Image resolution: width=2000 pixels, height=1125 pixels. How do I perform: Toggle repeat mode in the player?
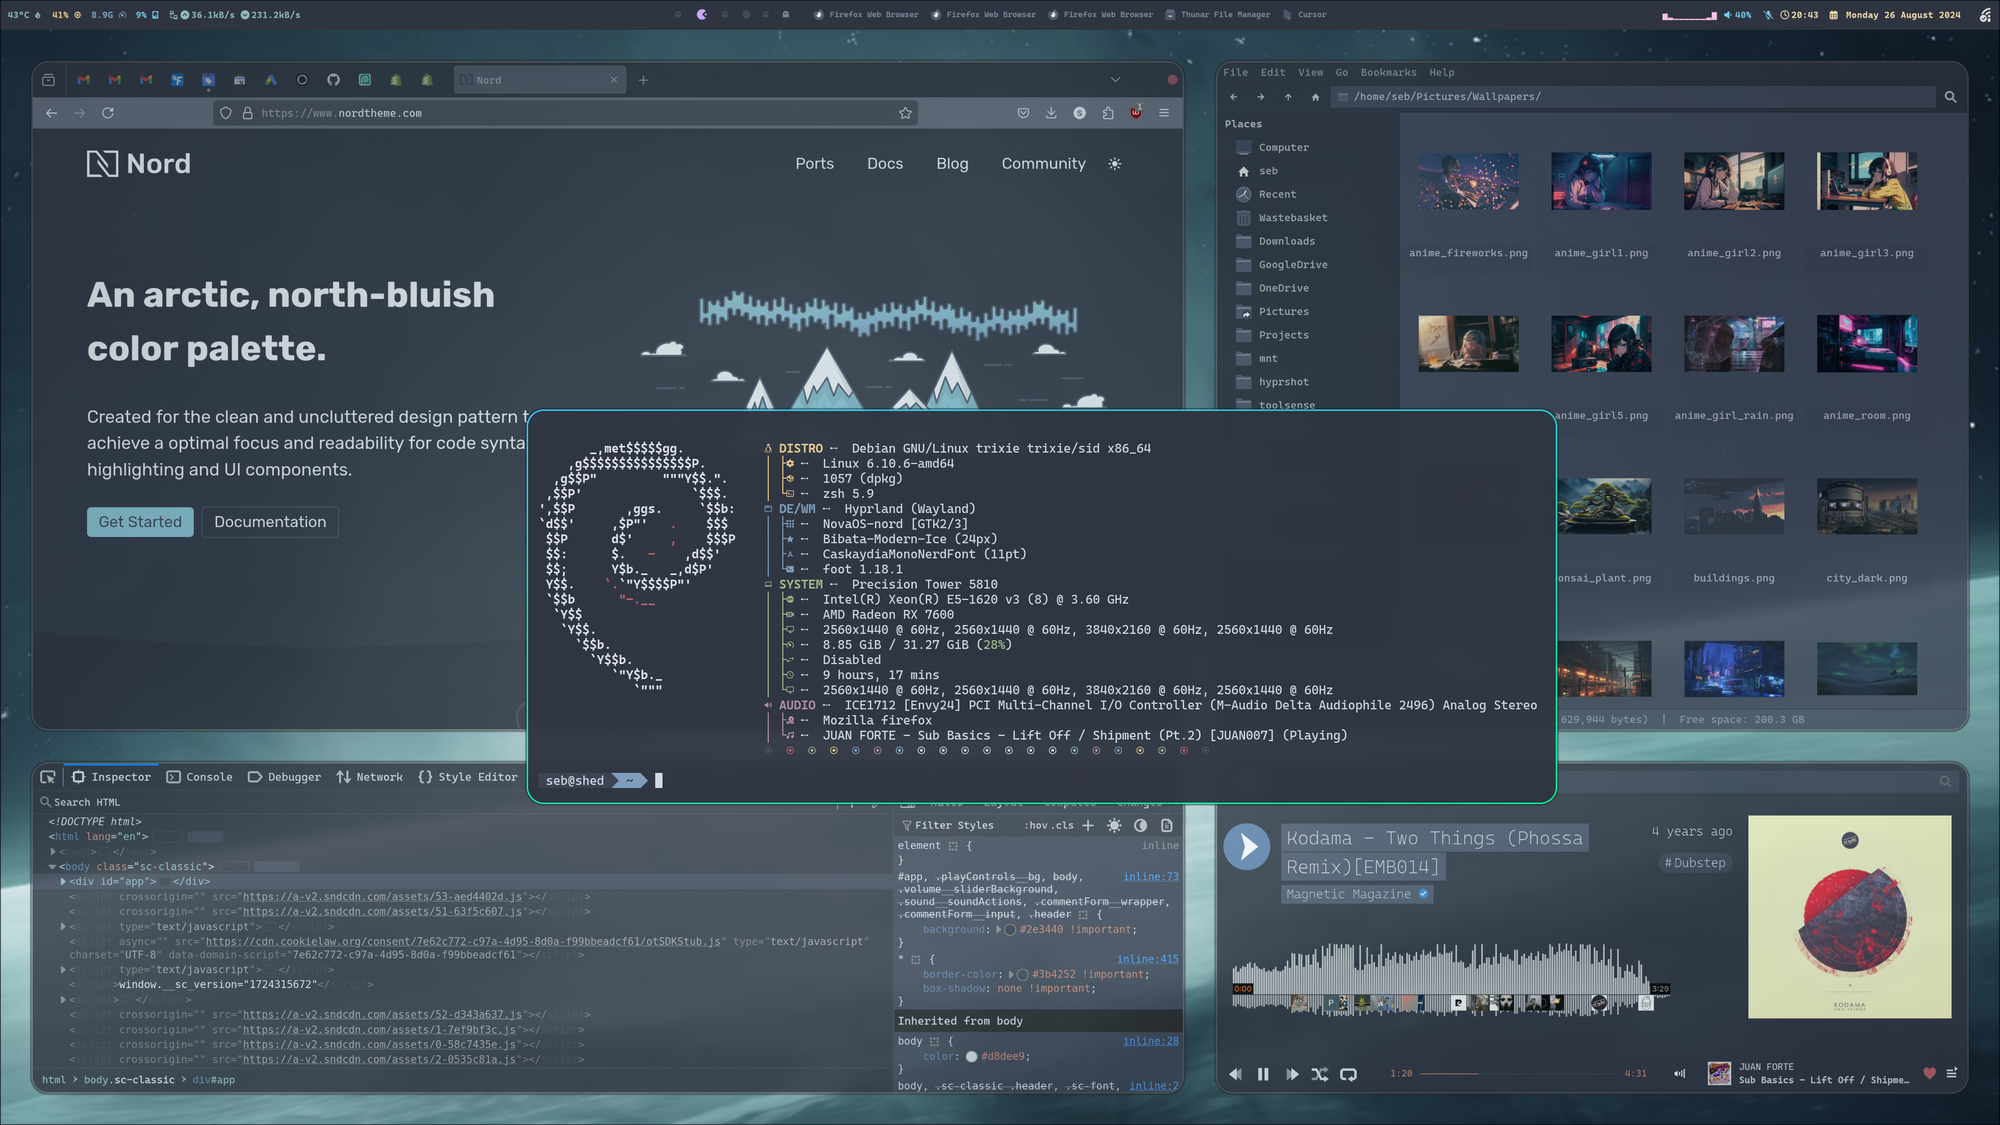pyautogui.click(x=1348, y=1074)
